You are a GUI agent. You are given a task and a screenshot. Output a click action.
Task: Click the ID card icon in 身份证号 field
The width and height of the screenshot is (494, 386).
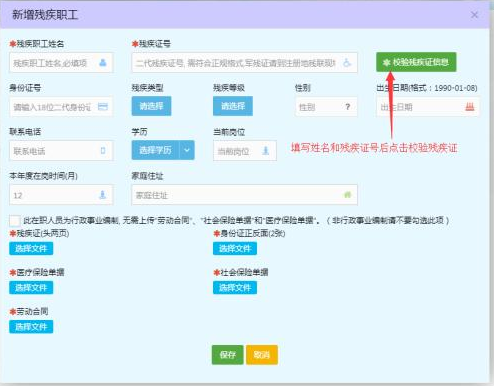coord(103,107)
